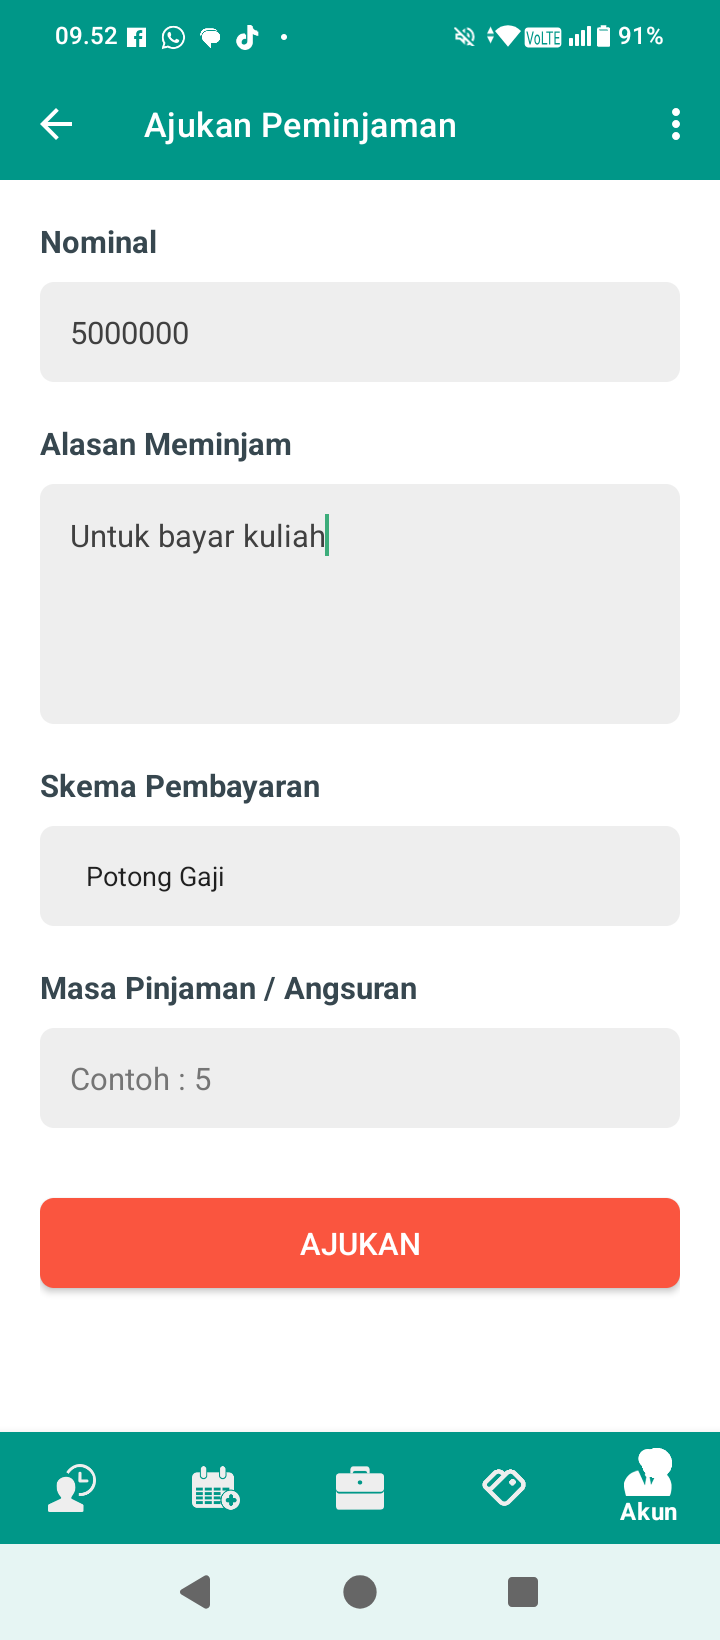Tap the battery indicator in status bar
The image size is (720, 1640).
[603, 37]
